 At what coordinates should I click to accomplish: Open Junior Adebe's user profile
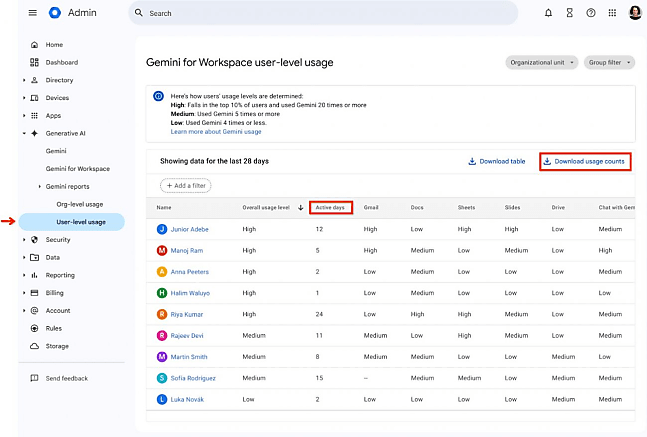[x=189, y=229]
